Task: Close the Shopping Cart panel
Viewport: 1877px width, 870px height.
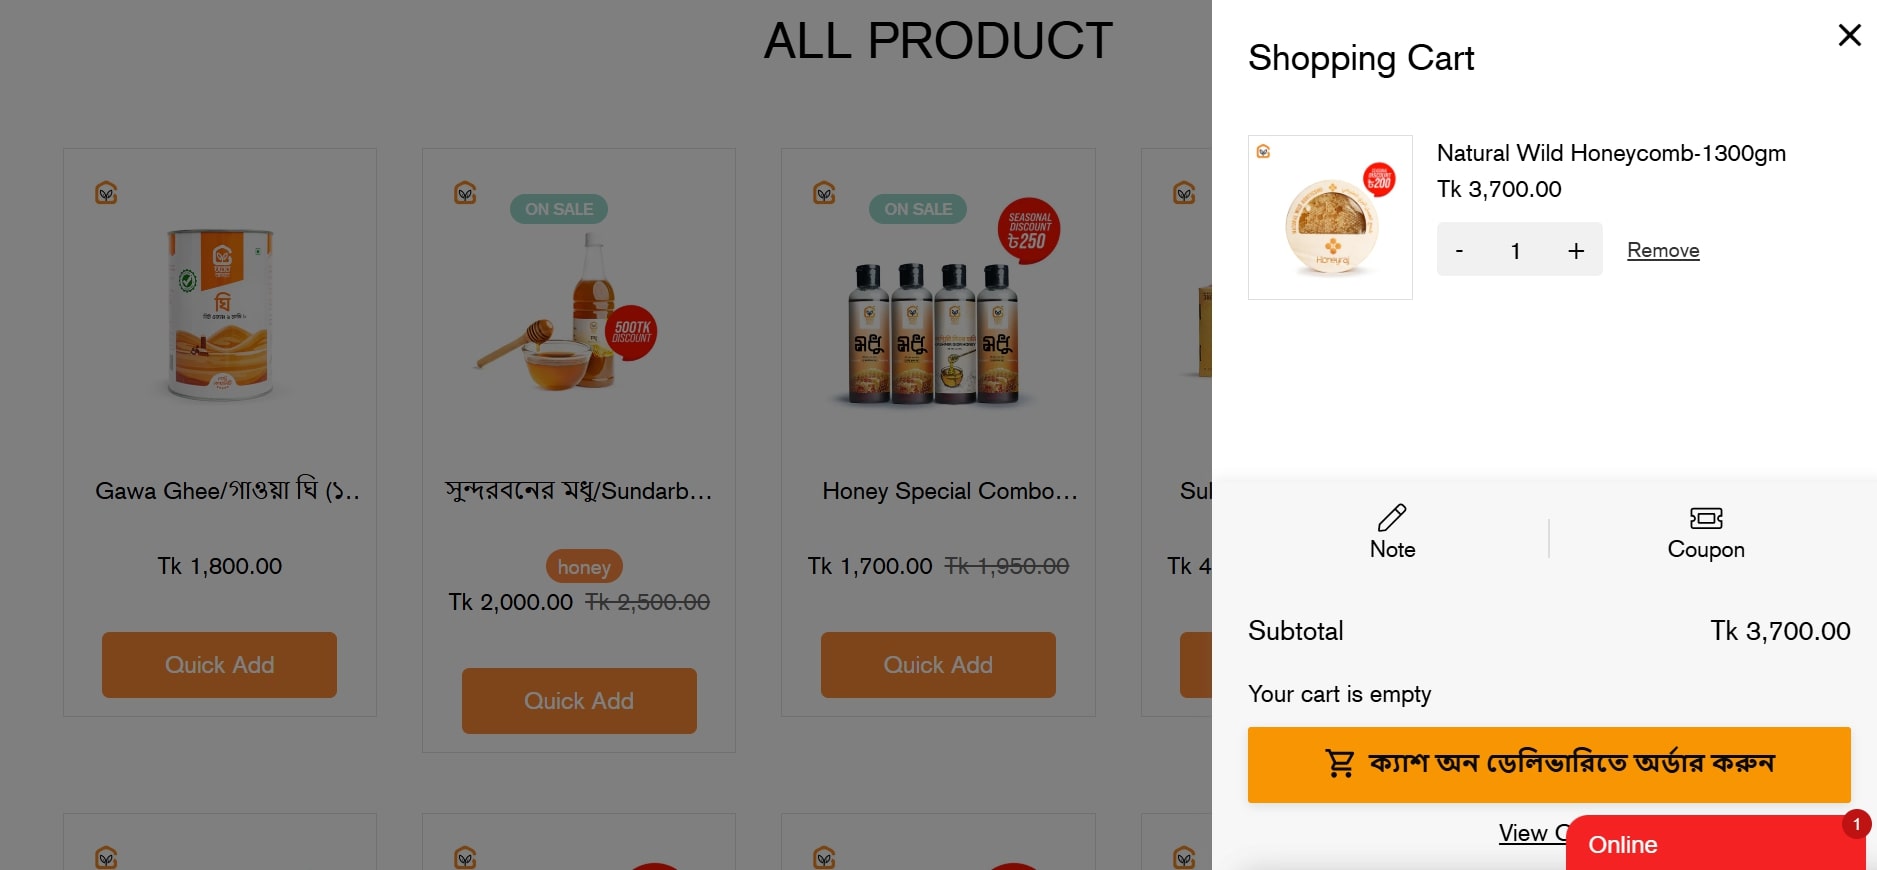Action: [x=1849, y=36]
